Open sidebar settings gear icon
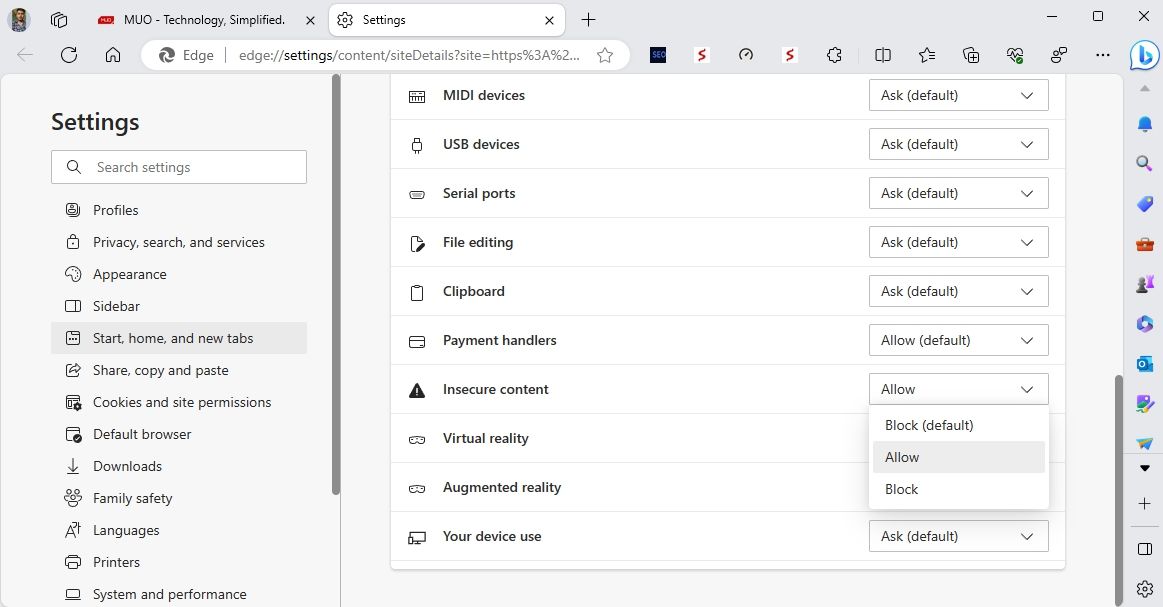Screen dimensions: 1163x607 [1145, 589]
